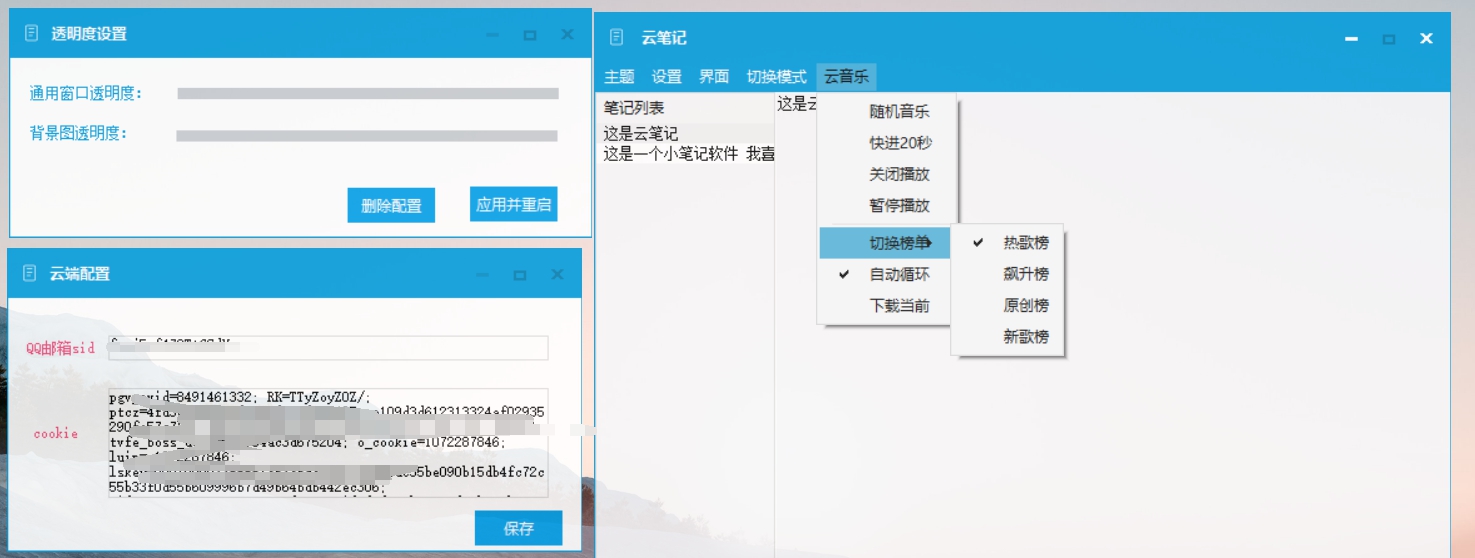
Task: Maximize the 云笔记 window
Action: 1389,39
